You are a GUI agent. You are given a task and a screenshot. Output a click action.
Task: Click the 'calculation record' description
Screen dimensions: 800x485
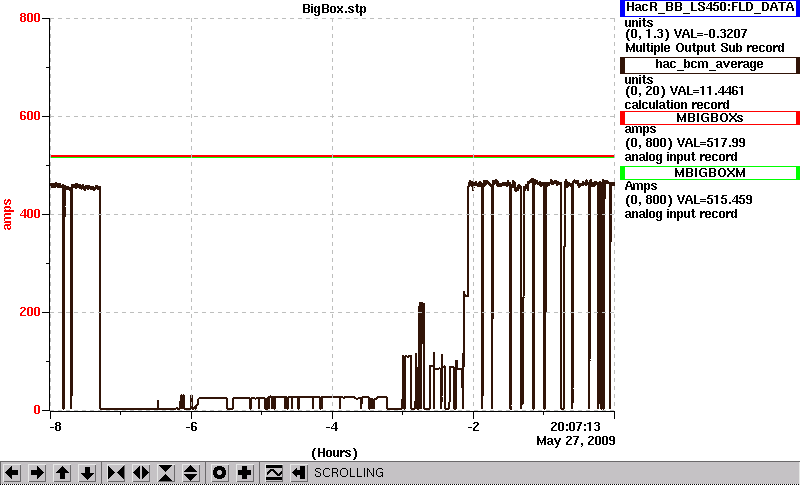coord(677,105)
